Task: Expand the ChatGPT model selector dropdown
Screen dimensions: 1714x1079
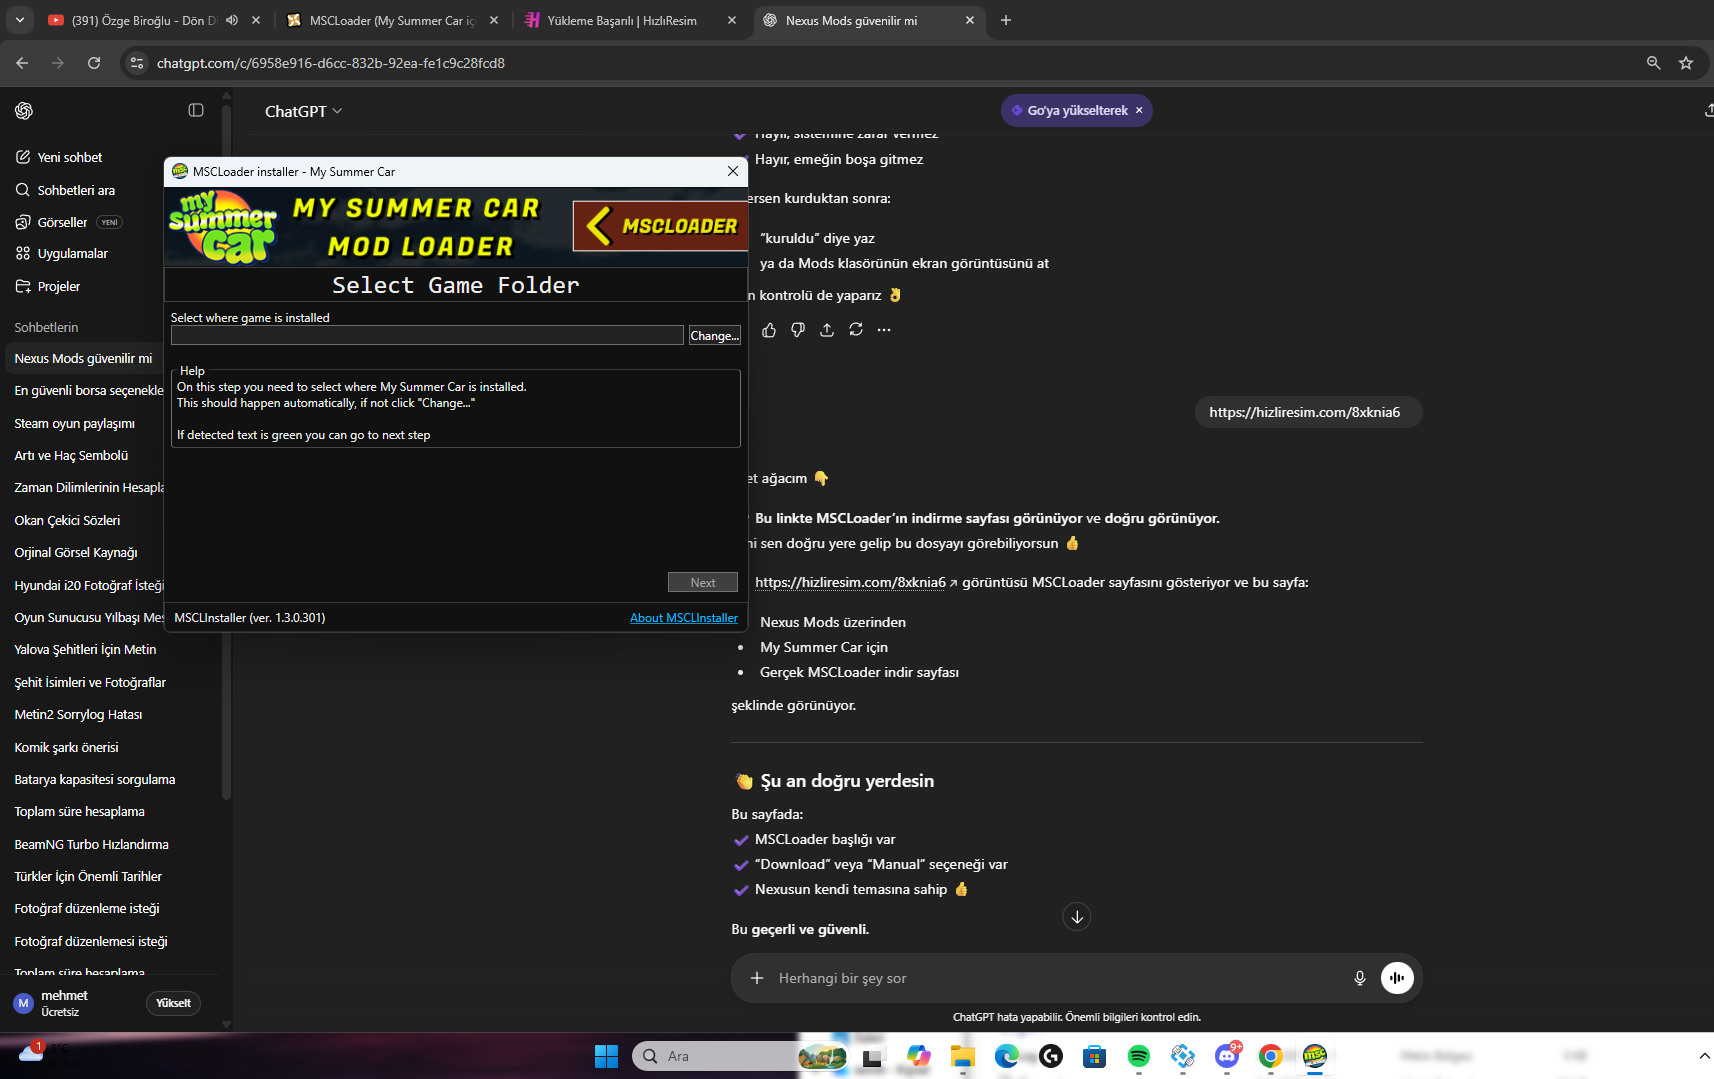Action: [303, 111]
